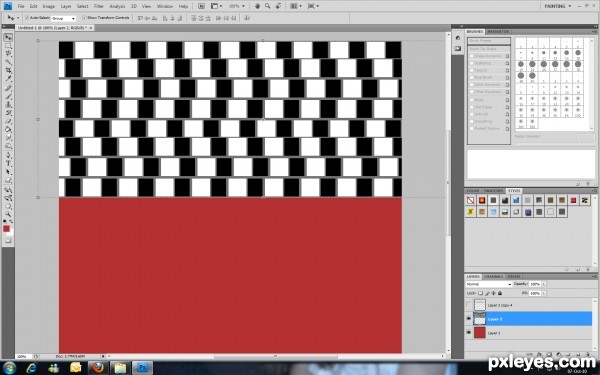Image resolution: width=600 pixels, height=375 pixels.
Task: Select the Type tool in toolbox
Action: click(8, 164)
